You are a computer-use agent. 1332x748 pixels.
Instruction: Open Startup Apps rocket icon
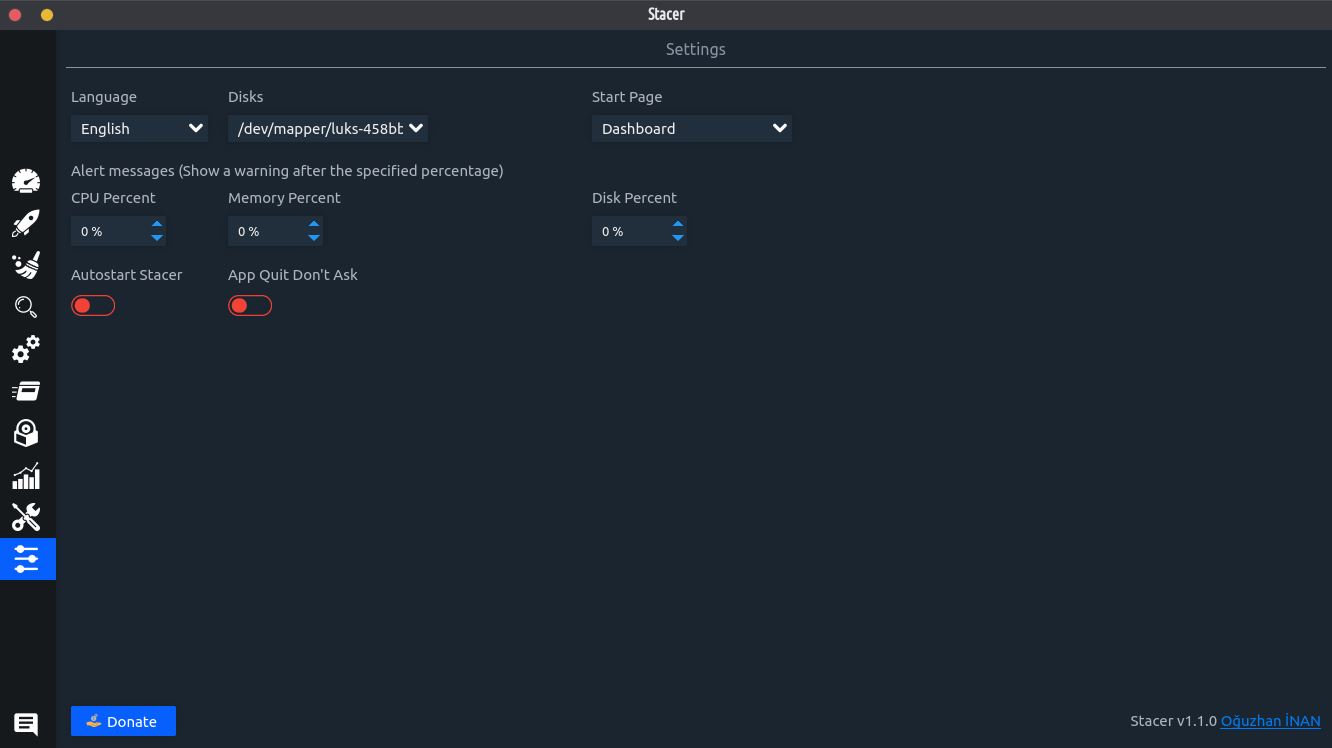point(26,223)
